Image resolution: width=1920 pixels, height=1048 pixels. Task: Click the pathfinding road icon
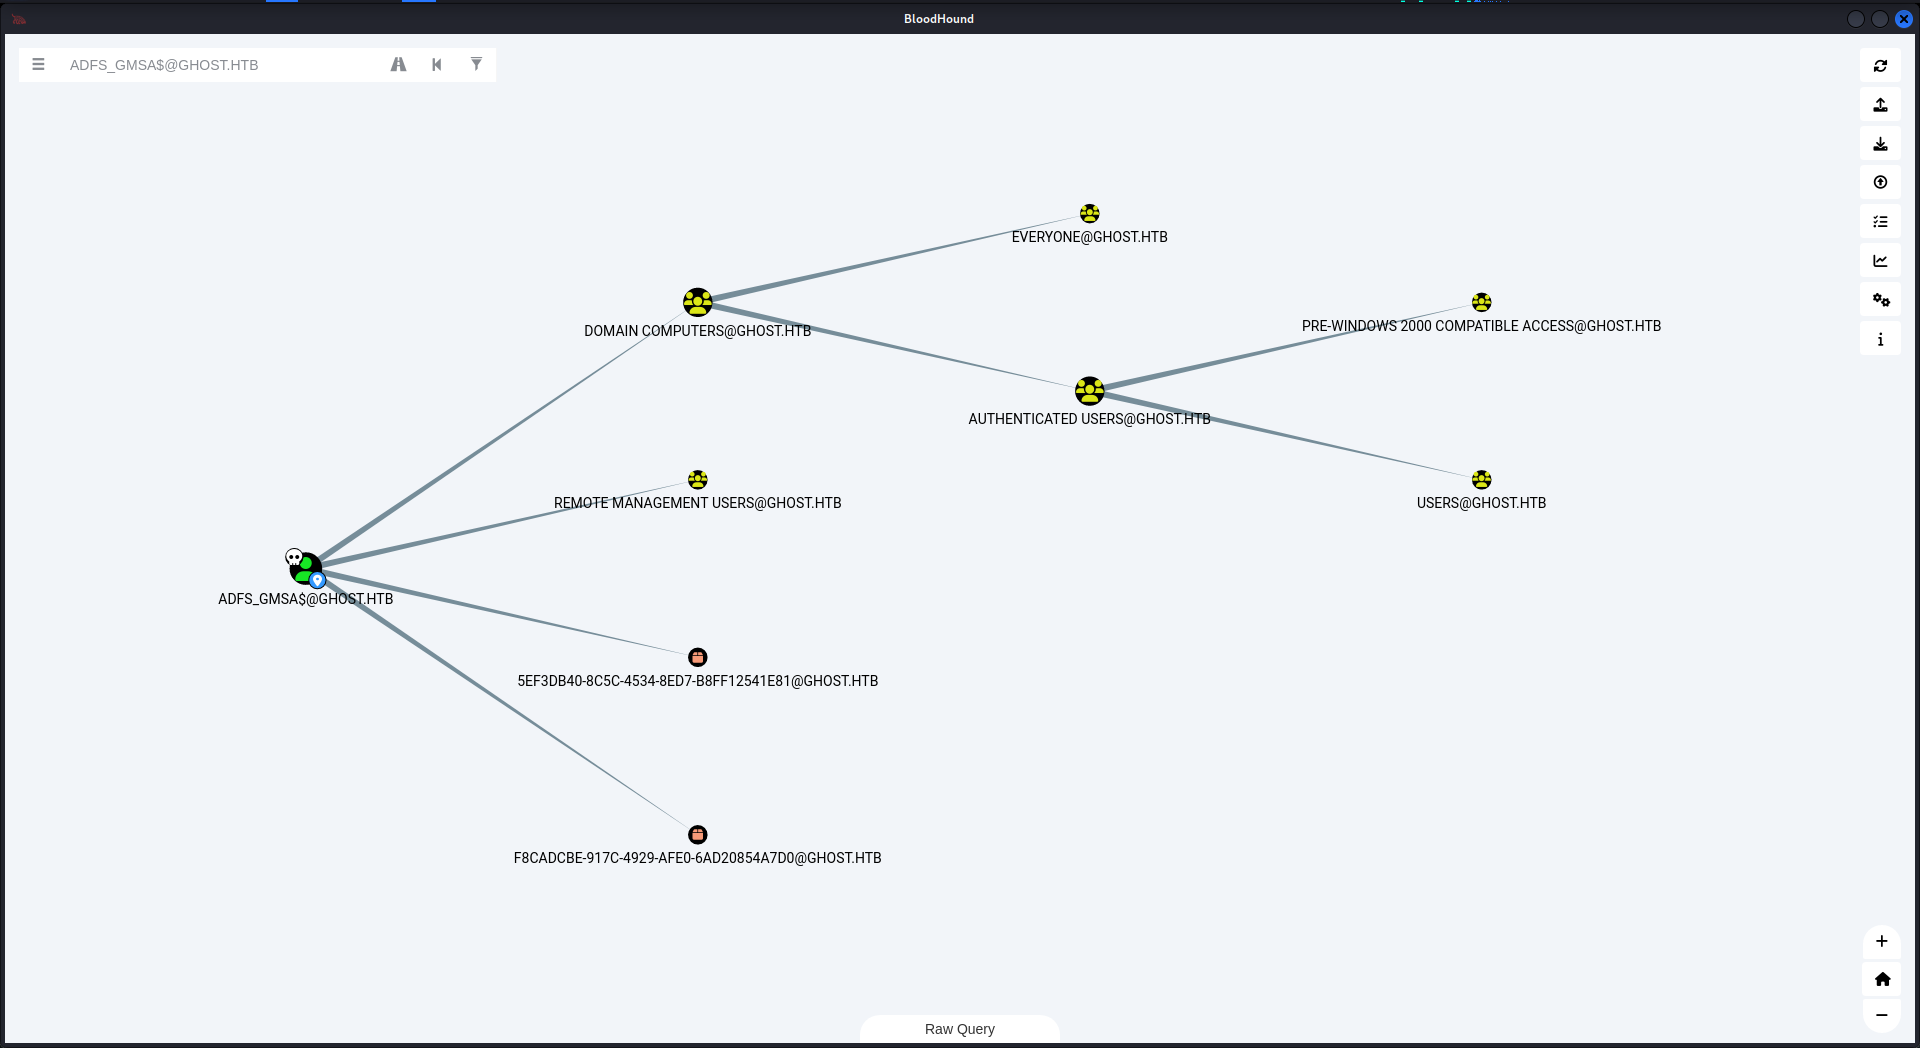(x=398, y=64)
